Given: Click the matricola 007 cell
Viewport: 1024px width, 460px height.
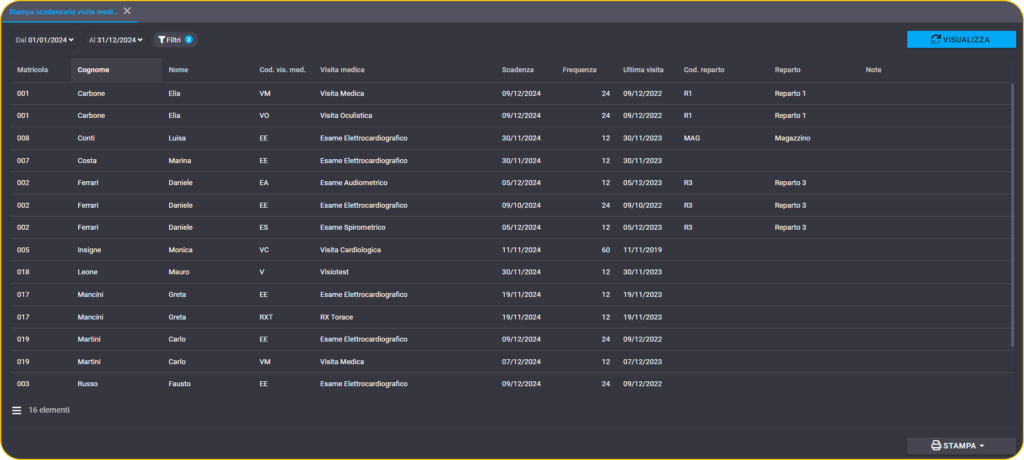Looking at the screenshot, I should [23, 160].
